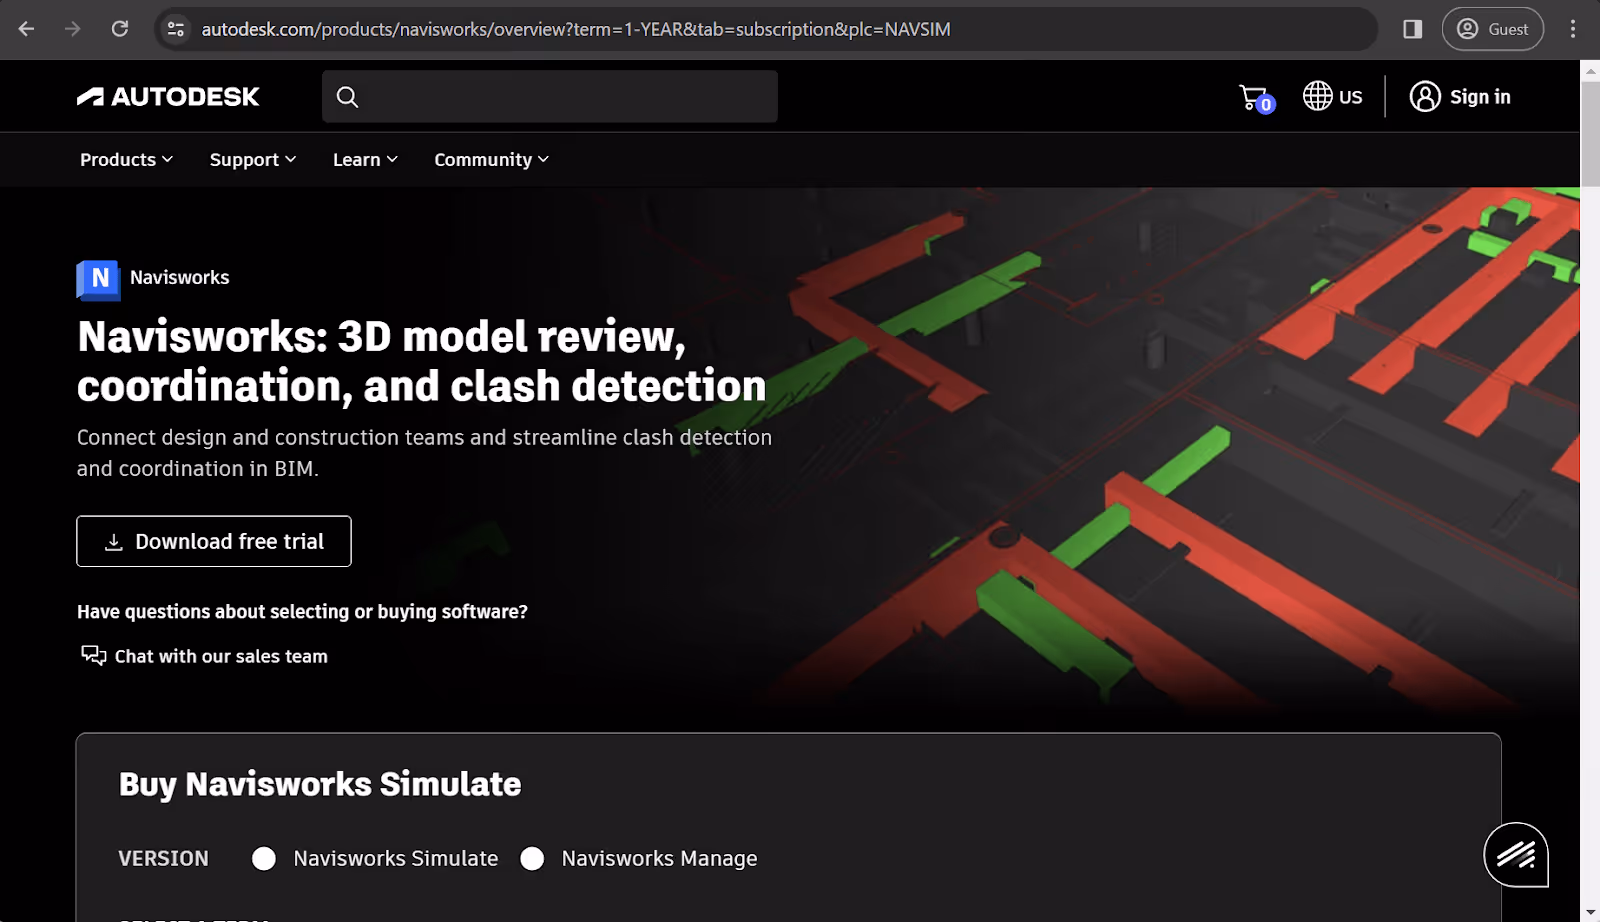Expand the Products menu
1600x922 pixels.
point(126,160)
